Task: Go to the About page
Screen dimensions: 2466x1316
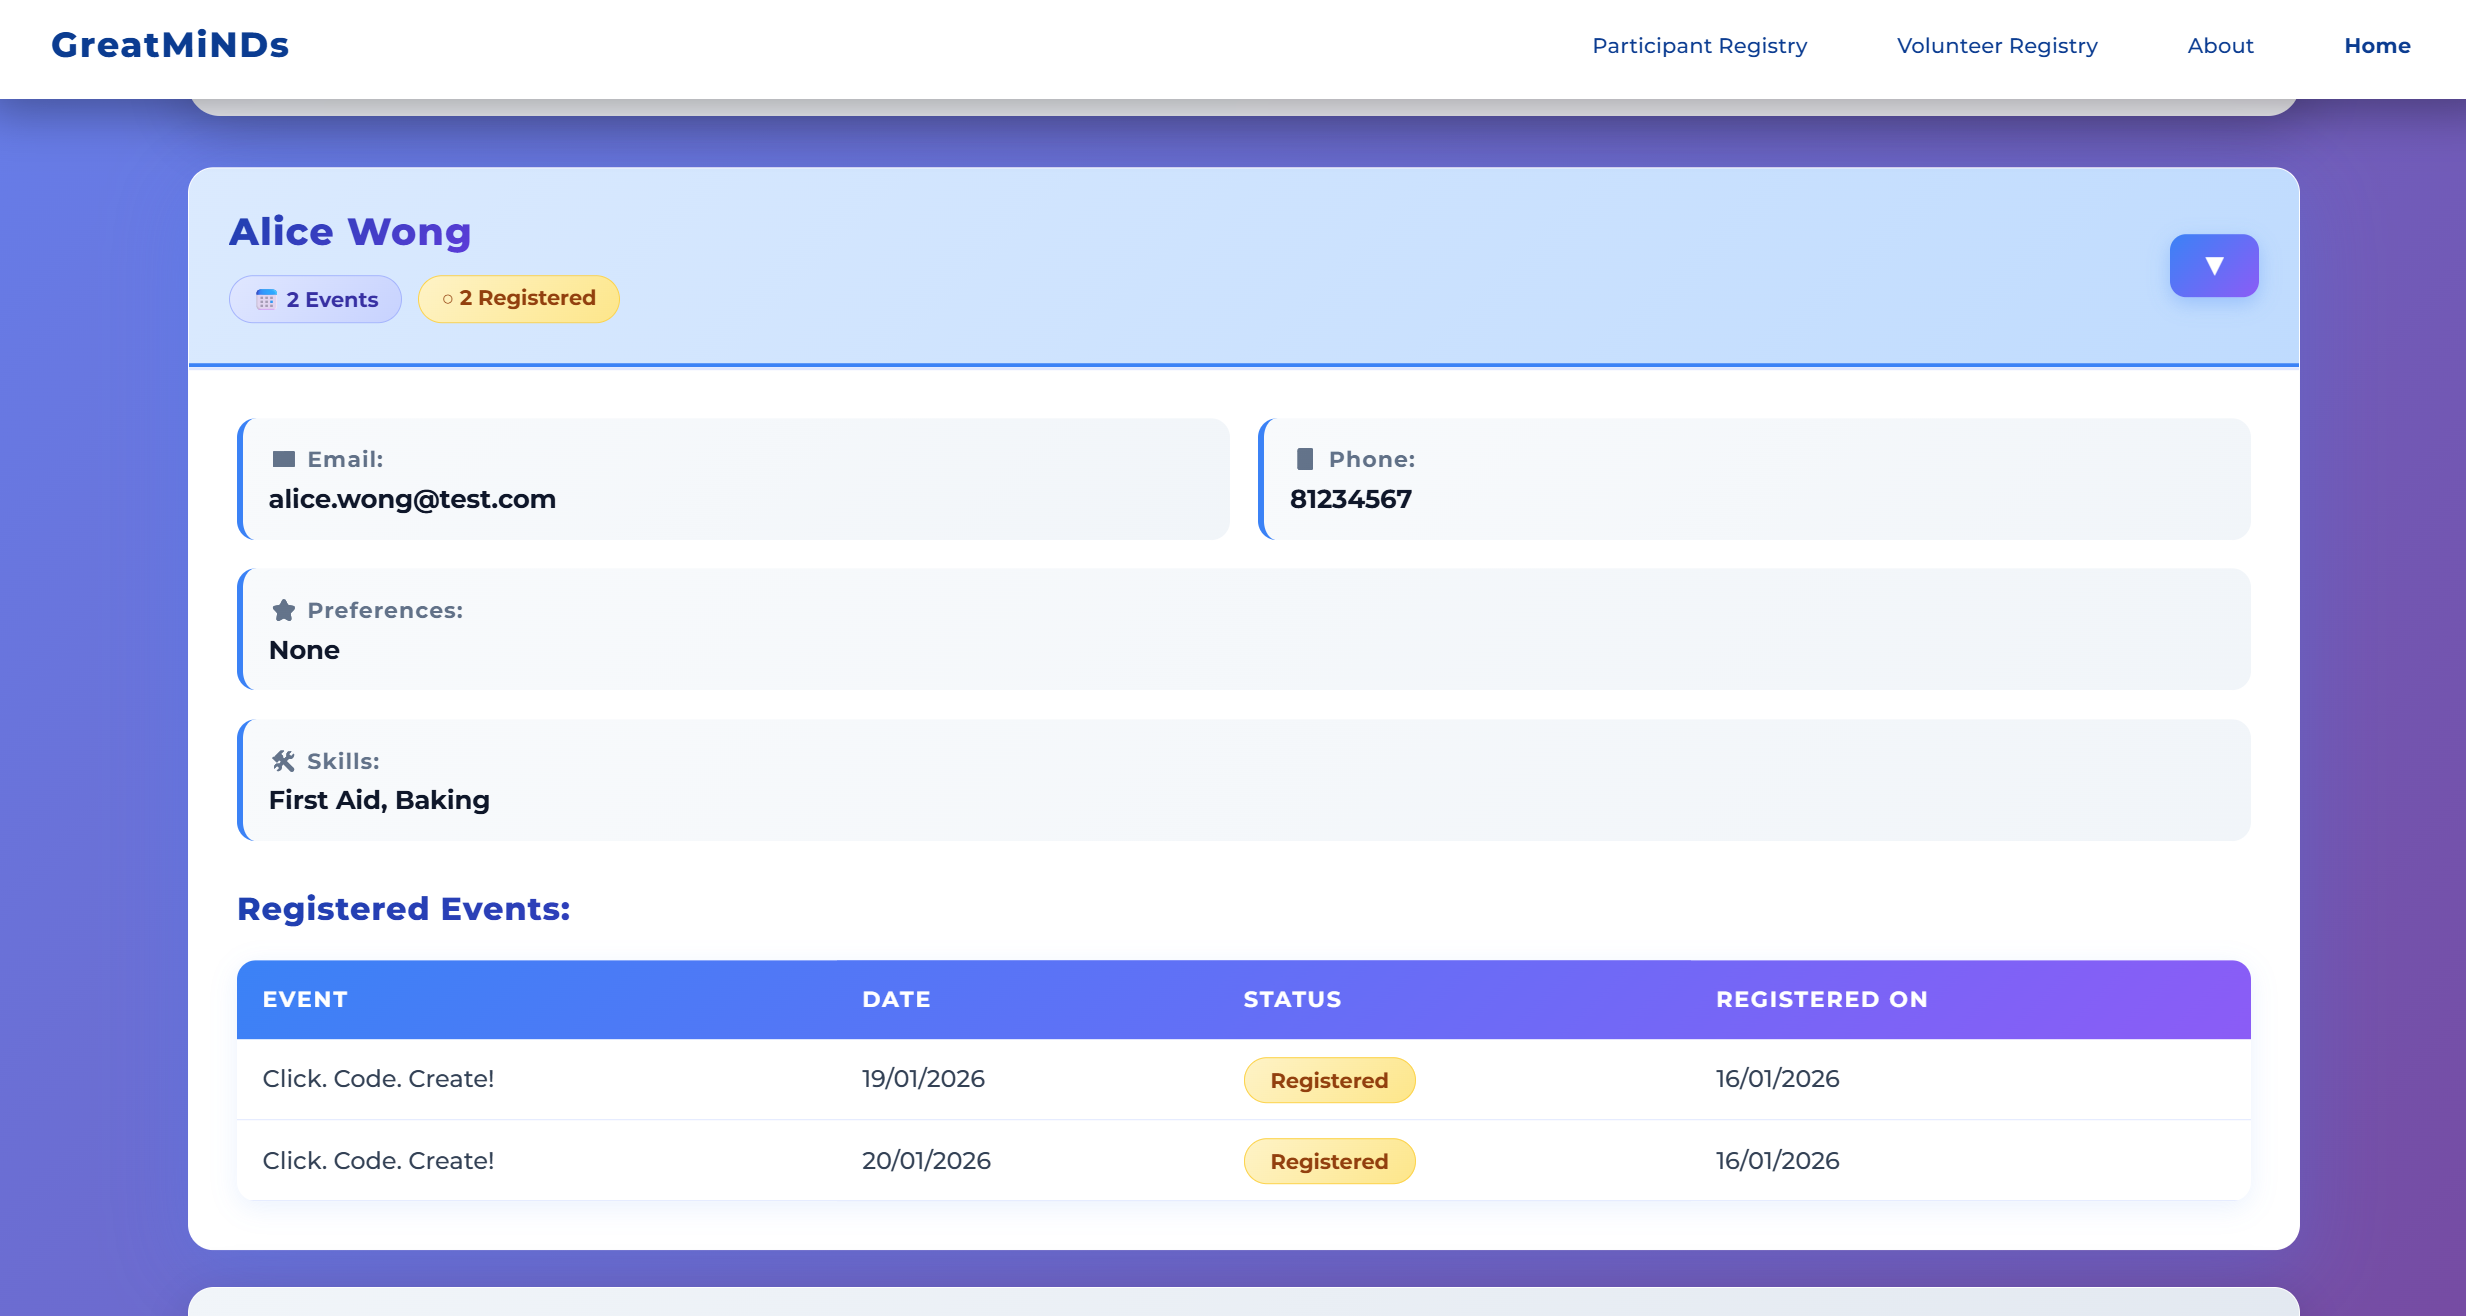Action: tap(2220, 46)
